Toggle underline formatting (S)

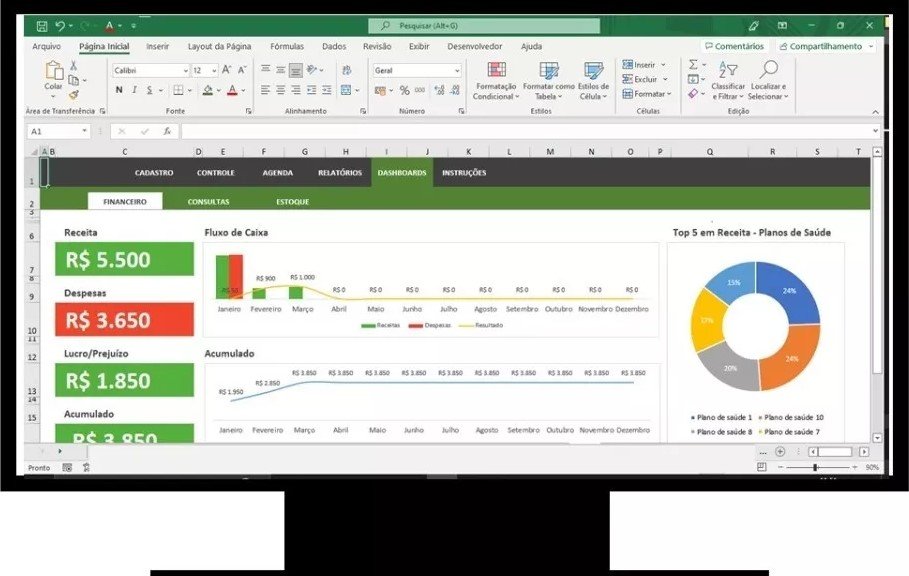click(x=149, y=90)
